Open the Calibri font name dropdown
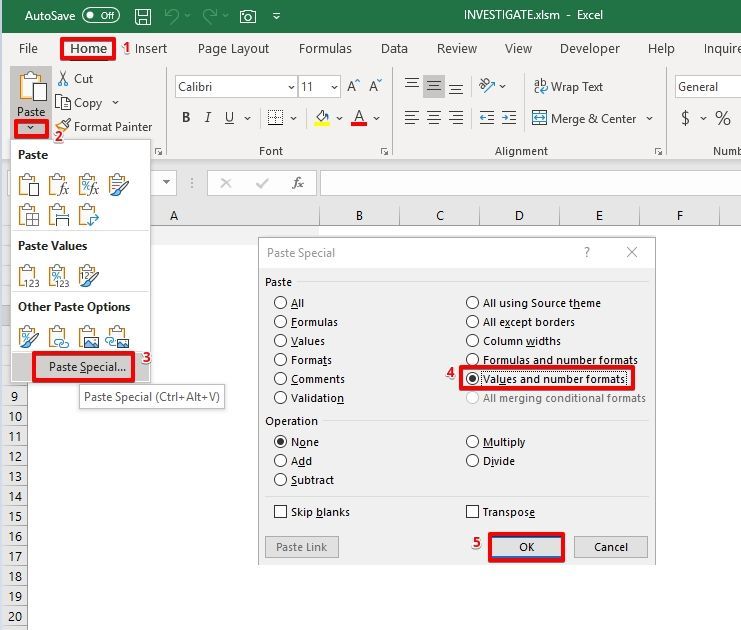Image resolution: width=741 pixels, height=630 pixels. 291,87
